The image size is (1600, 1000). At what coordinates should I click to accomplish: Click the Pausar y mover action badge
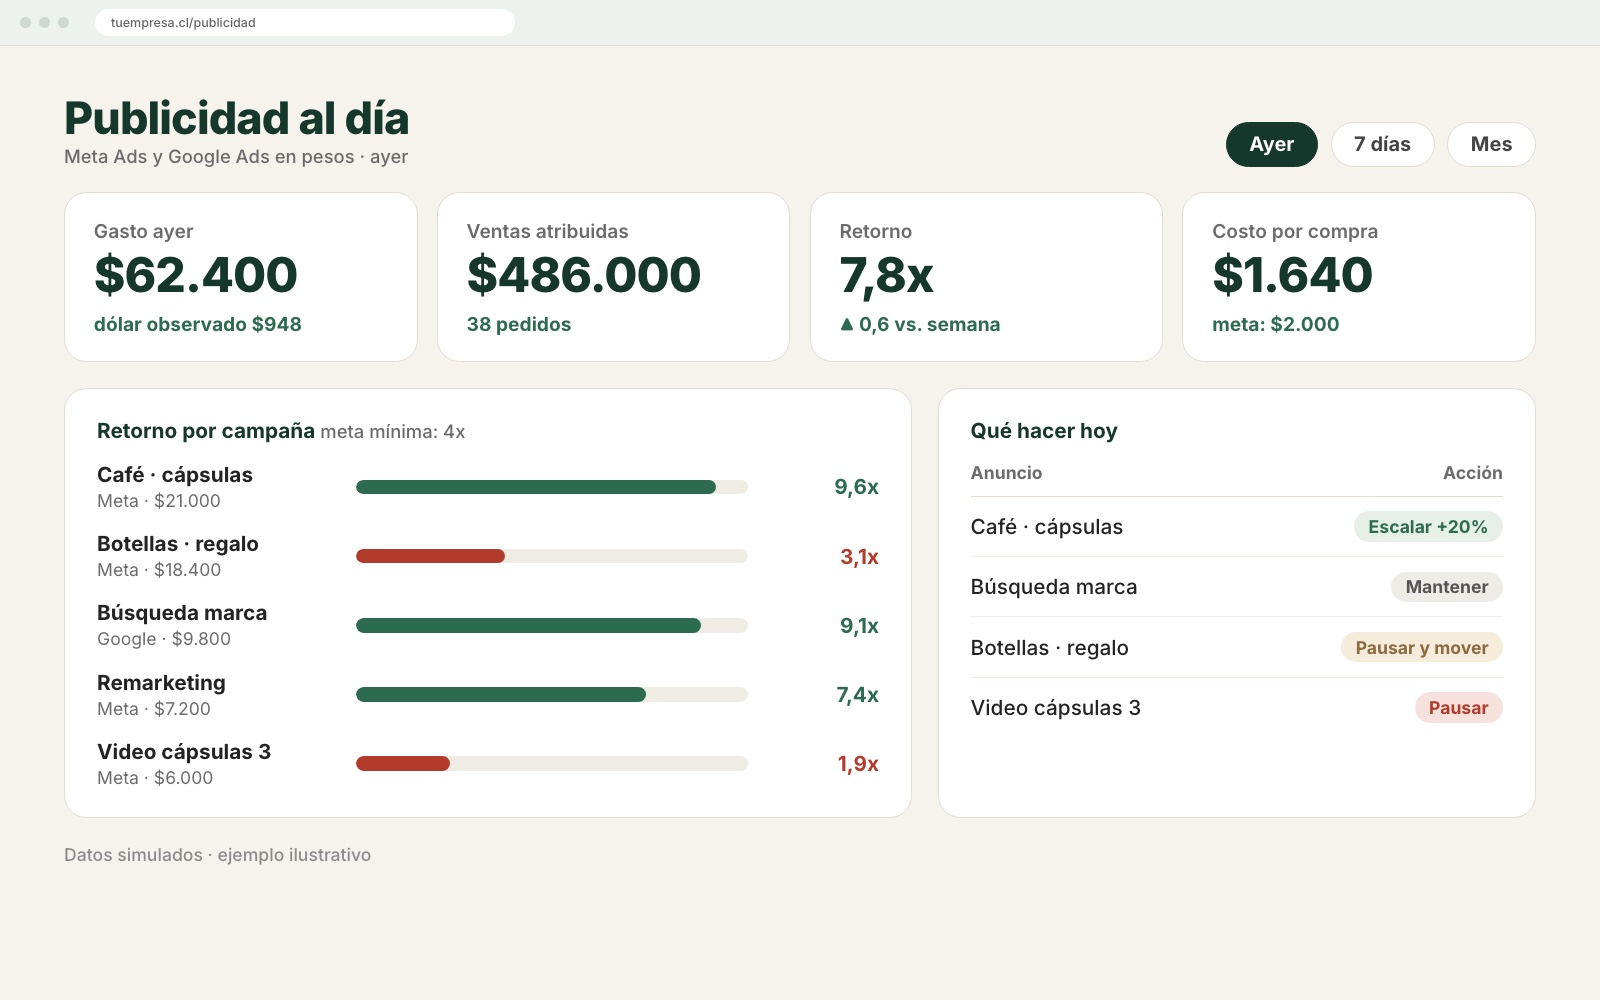pos(1421,648)
